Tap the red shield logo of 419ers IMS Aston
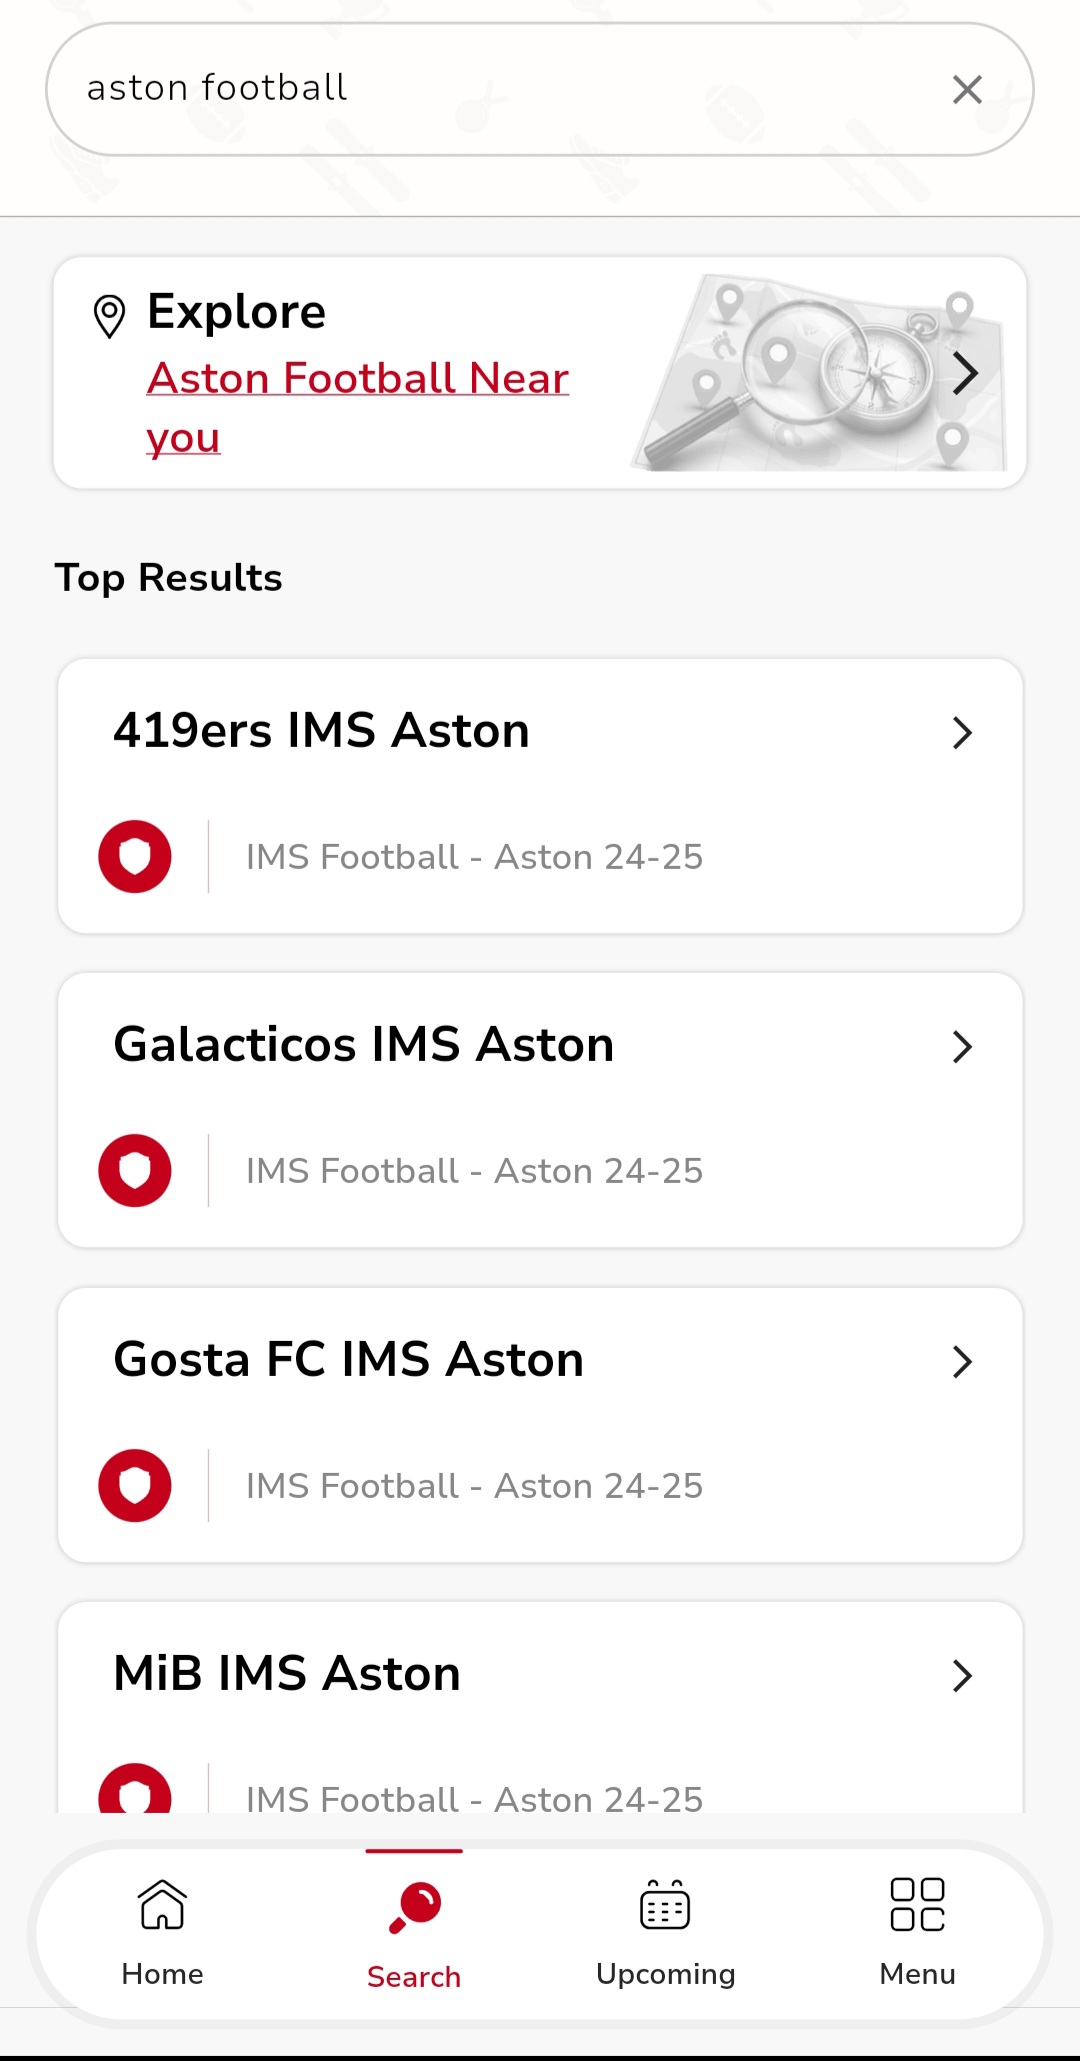The height and width of the screenshot is (2061, 1080). 135,856
